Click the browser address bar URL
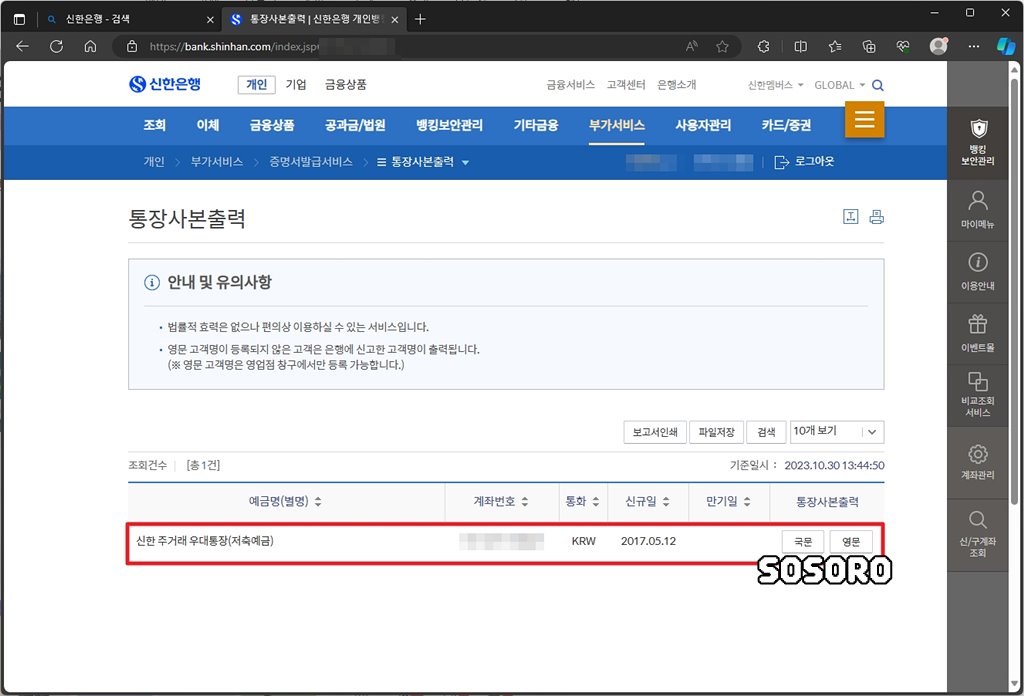The image size is (1024, 696). pyautogui.click(x=234, y=46)
